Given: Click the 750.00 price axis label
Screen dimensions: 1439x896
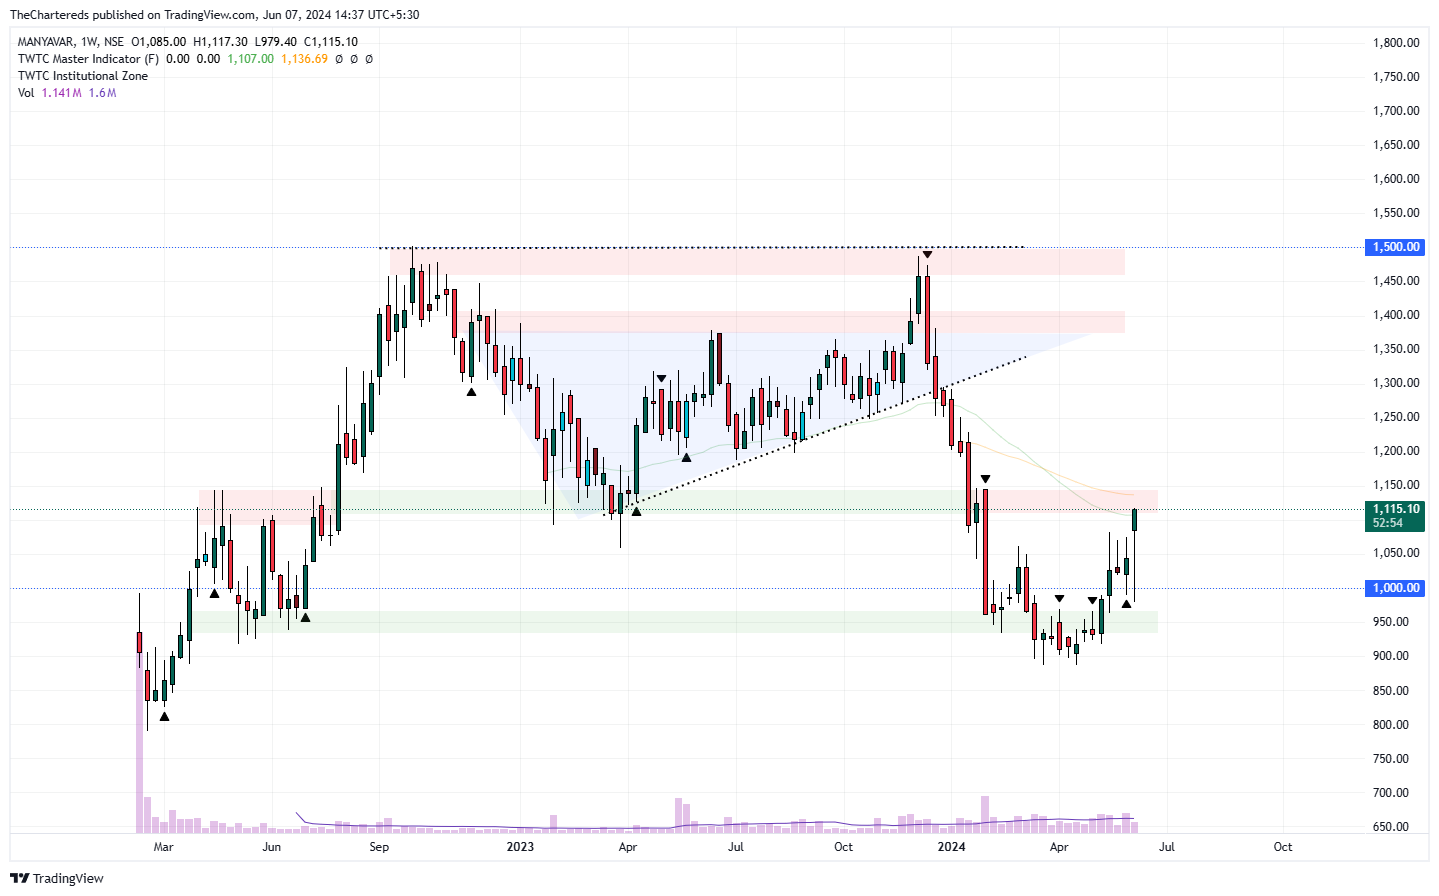Looking at the screenshot, I should (x=1391, y=758).
